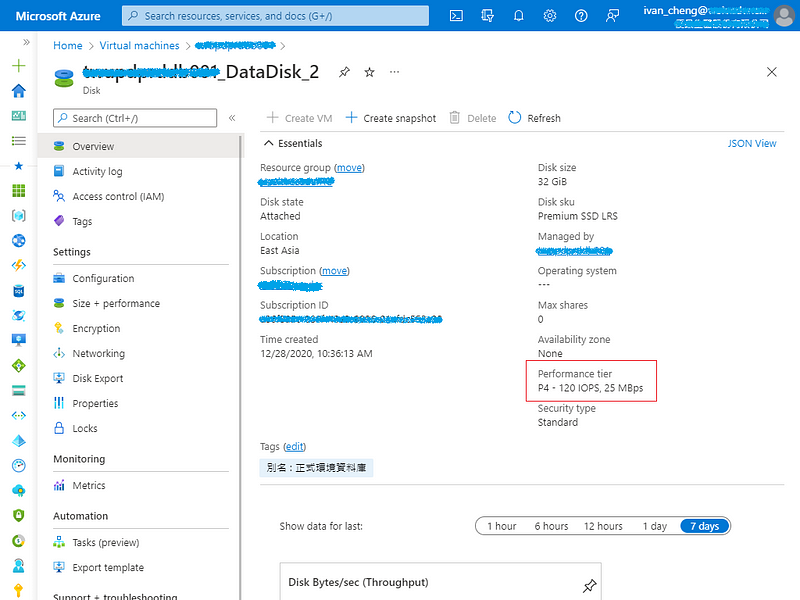Image resolution: width=800 pixels, height=600 pixels.
Task: Pin the disk to dashboard
Action: click(x=342, y=72)
